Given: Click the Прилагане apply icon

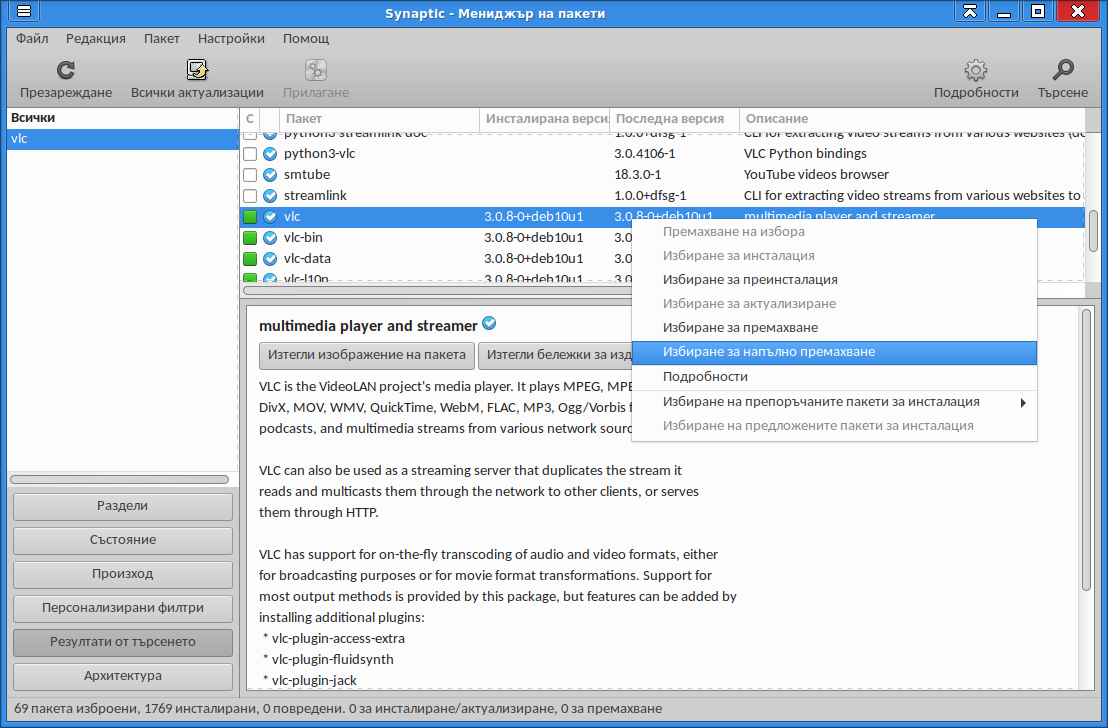Looking at the screenshot, I should pos(316,70).
